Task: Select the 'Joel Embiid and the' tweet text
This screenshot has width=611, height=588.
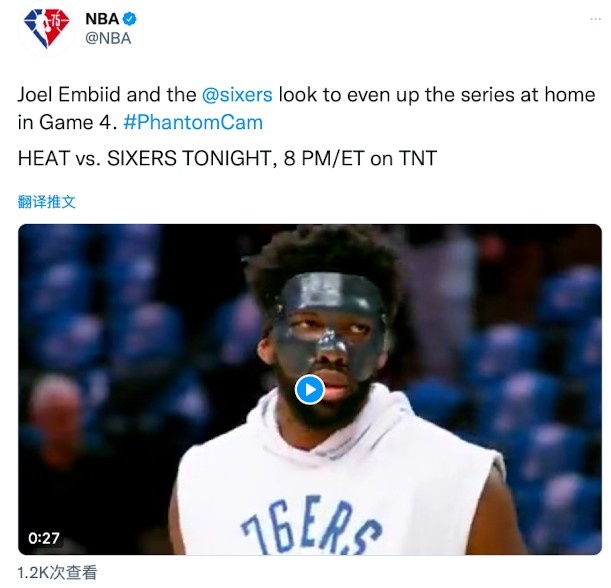Action: click(x=107, y=95)
